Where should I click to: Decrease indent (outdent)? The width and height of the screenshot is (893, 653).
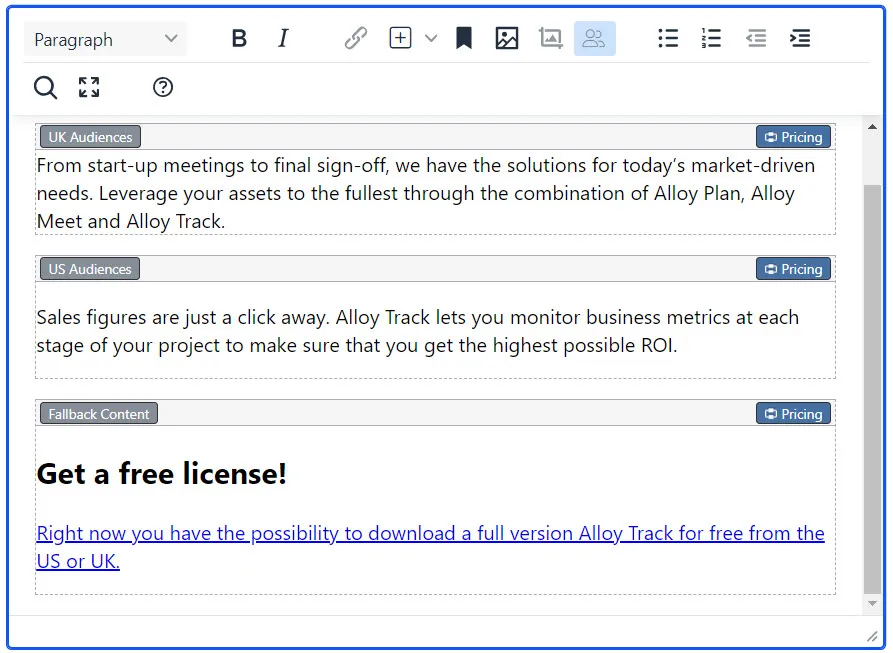point(756,39)
